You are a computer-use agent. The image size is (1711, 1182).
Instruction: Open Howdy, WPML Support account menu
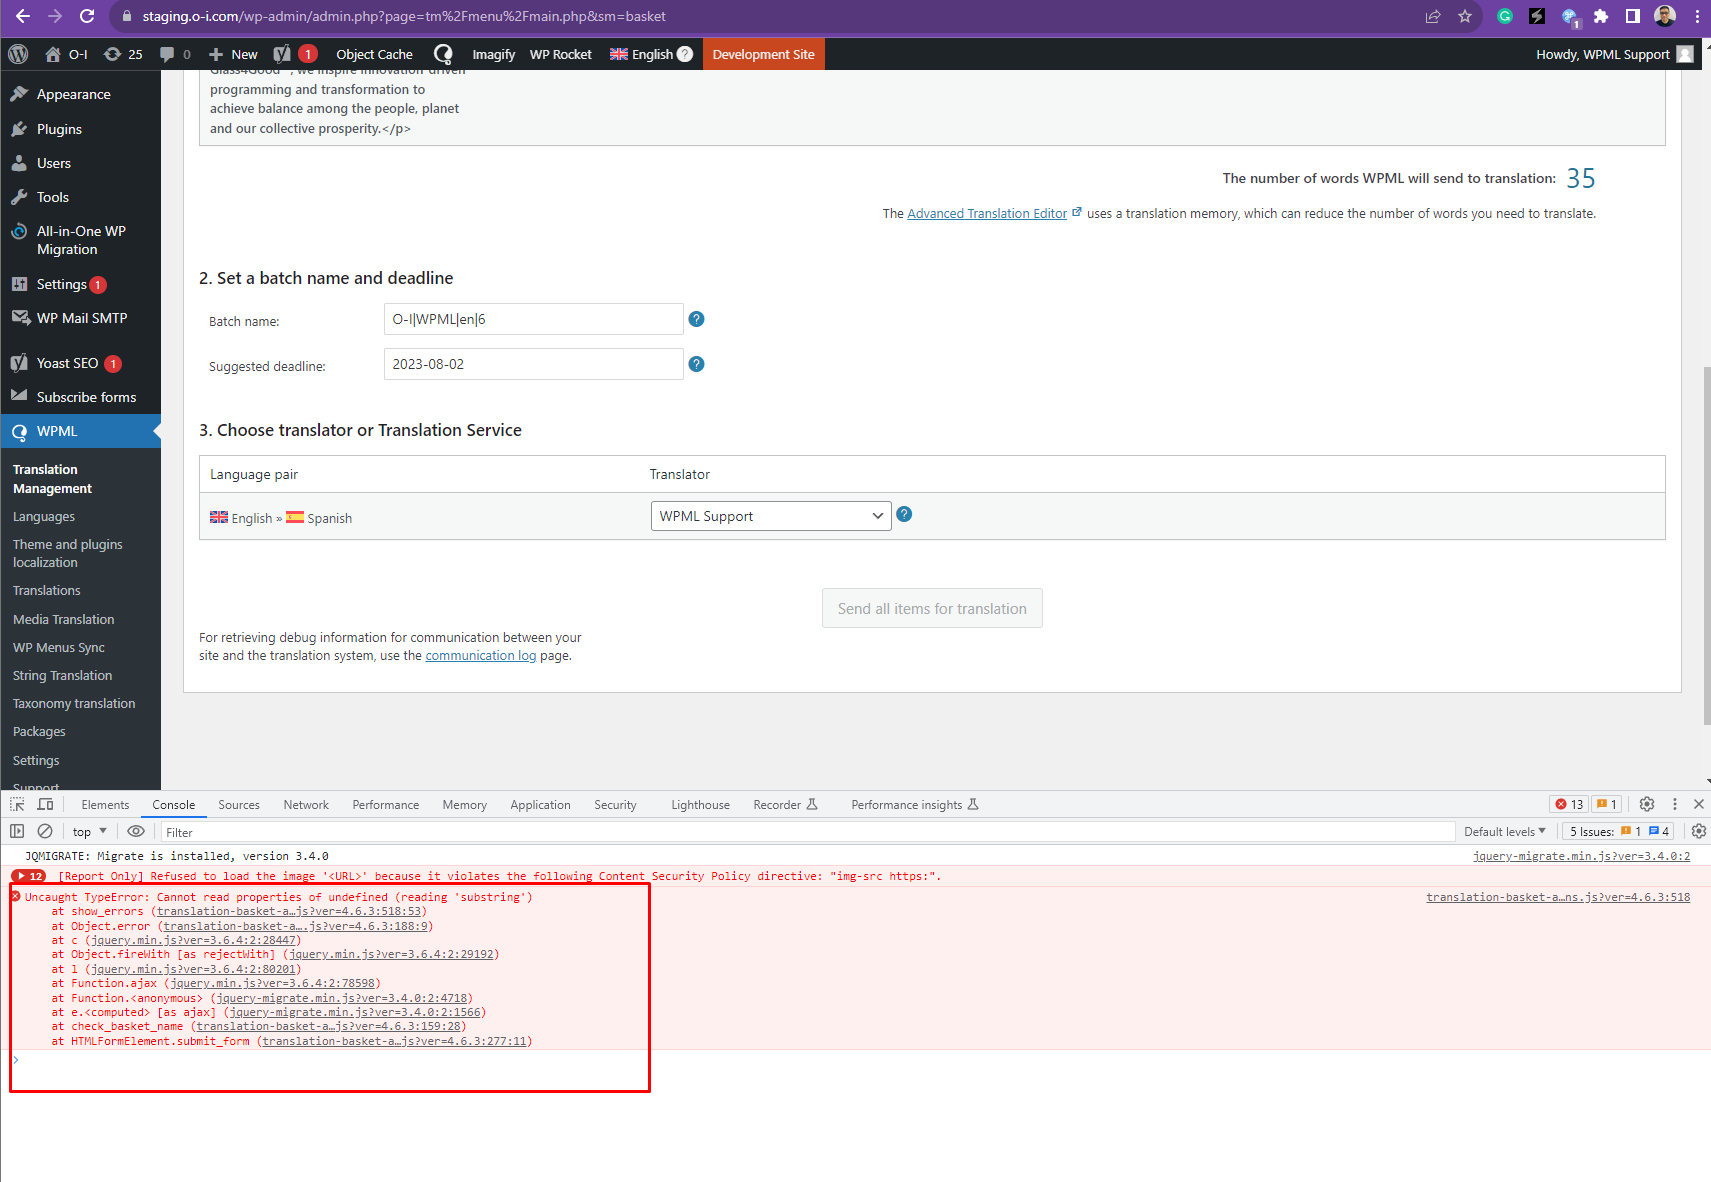coord(1614,54)
